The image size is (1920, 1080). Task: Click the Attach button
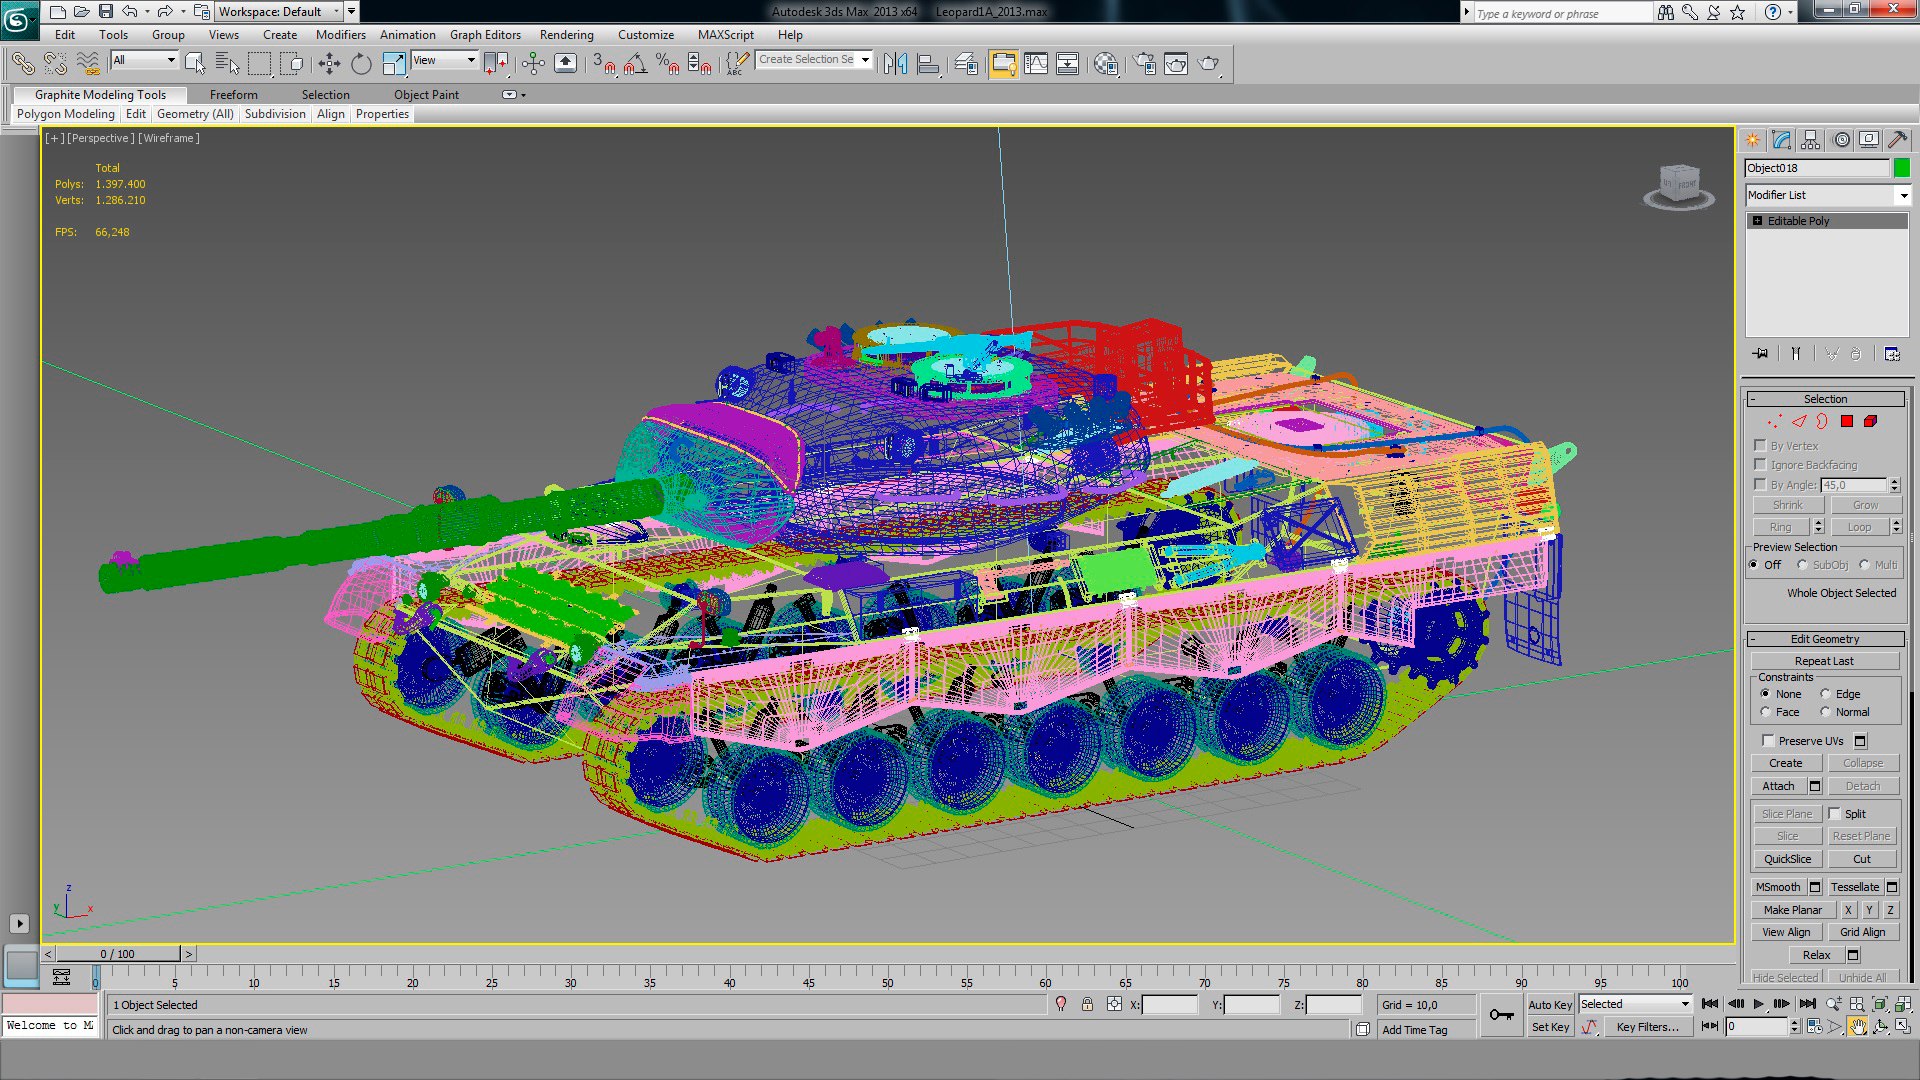tap(1778, 786)
